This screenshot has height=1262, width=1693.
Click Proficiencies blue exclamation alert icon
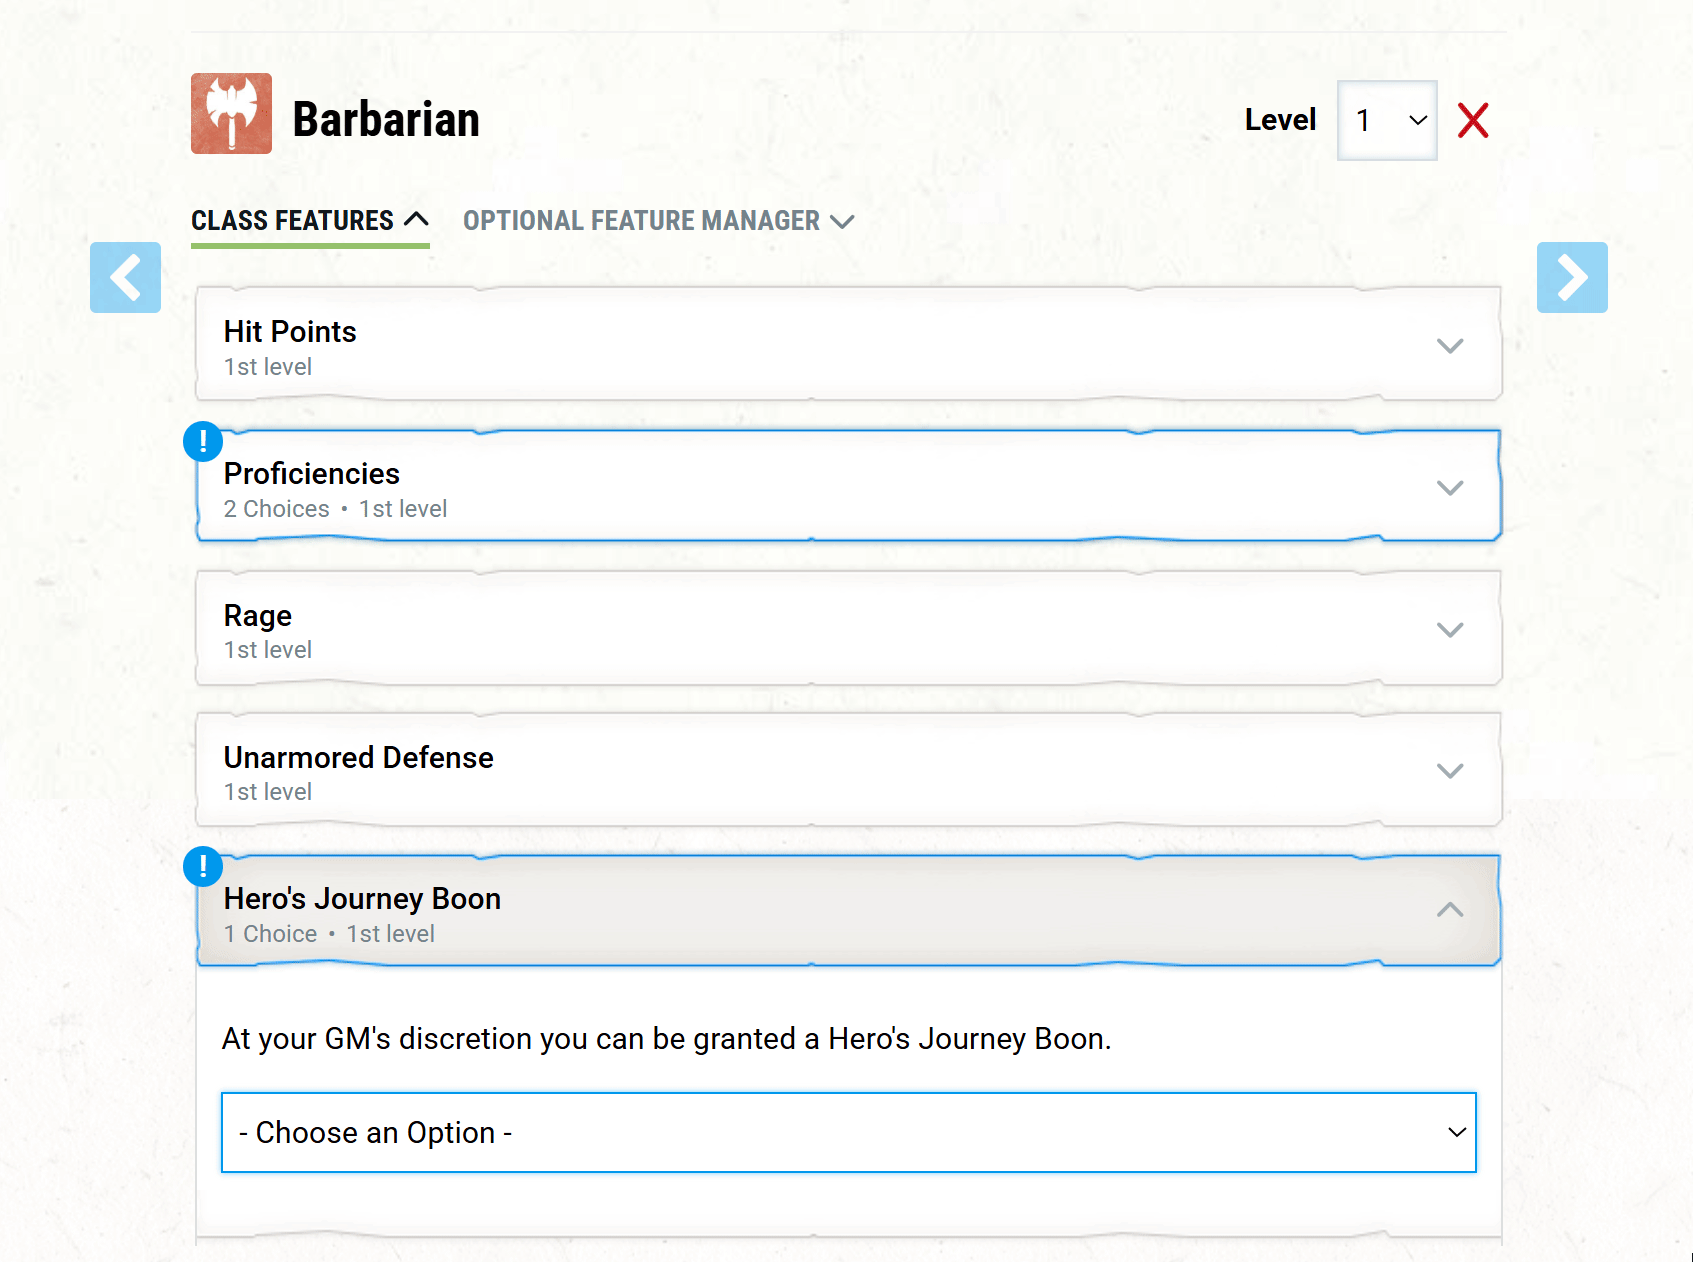[203, 441]
